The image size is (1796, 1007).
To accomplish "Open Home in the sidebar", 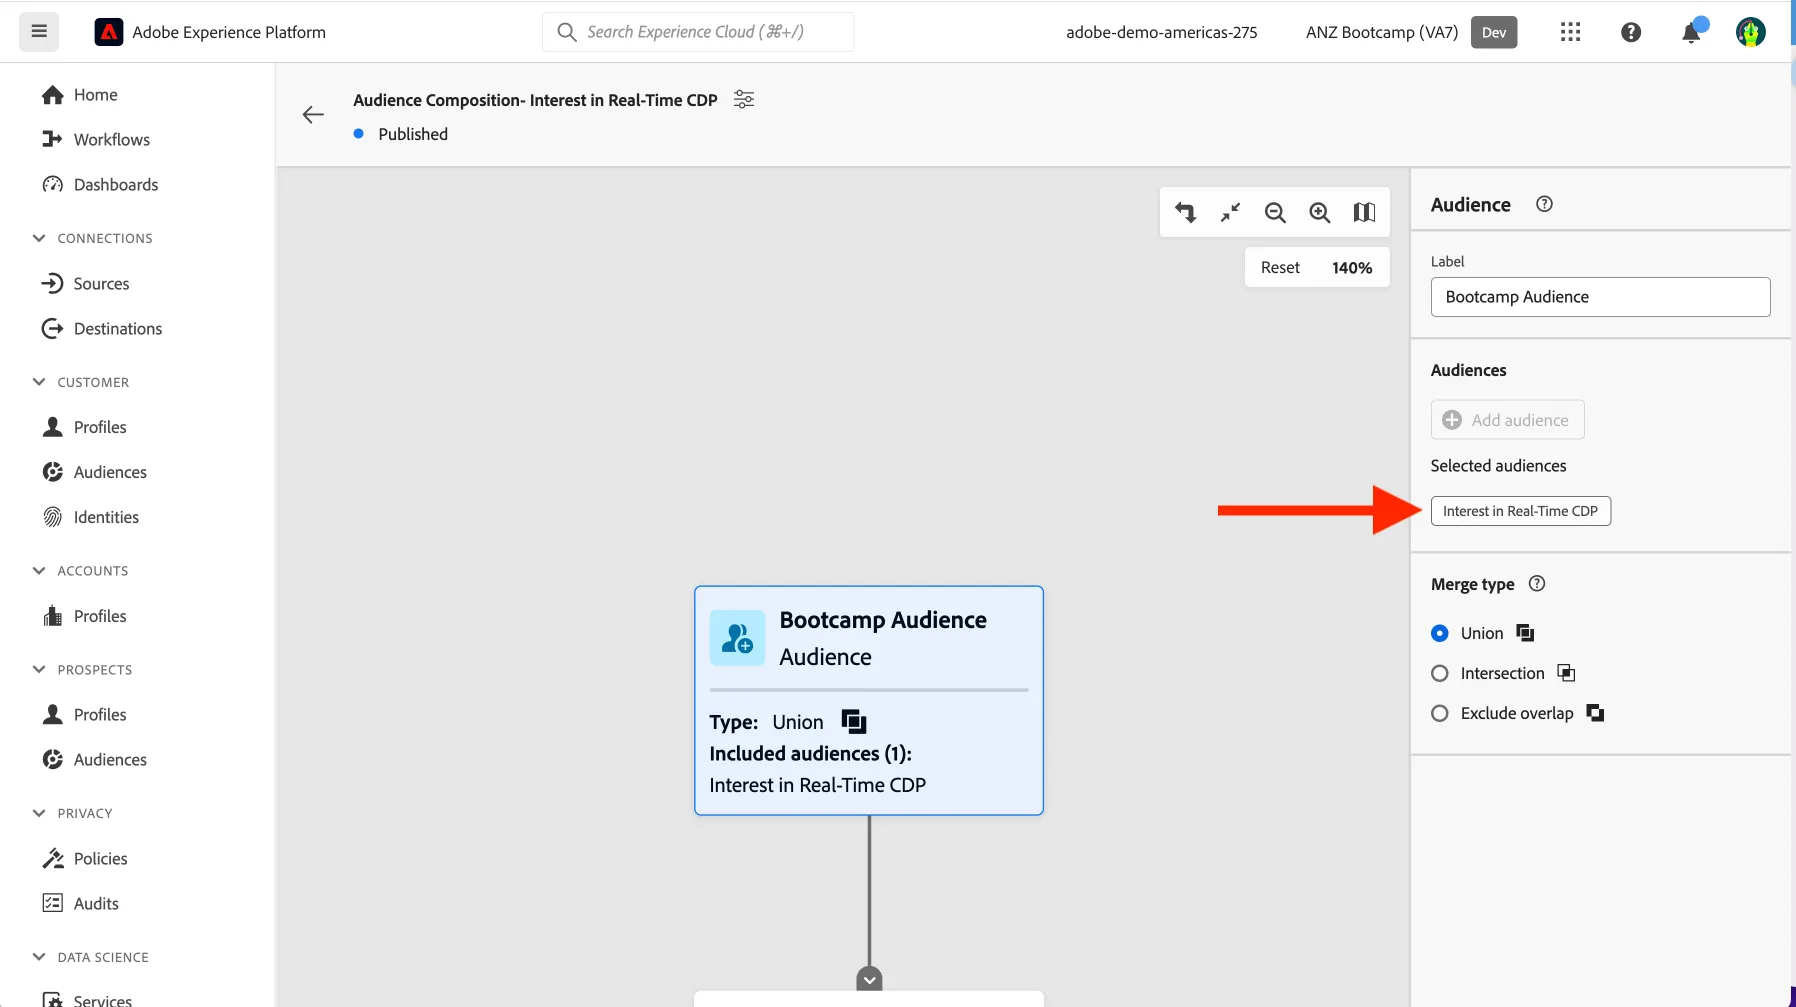I will coord(95,94).
